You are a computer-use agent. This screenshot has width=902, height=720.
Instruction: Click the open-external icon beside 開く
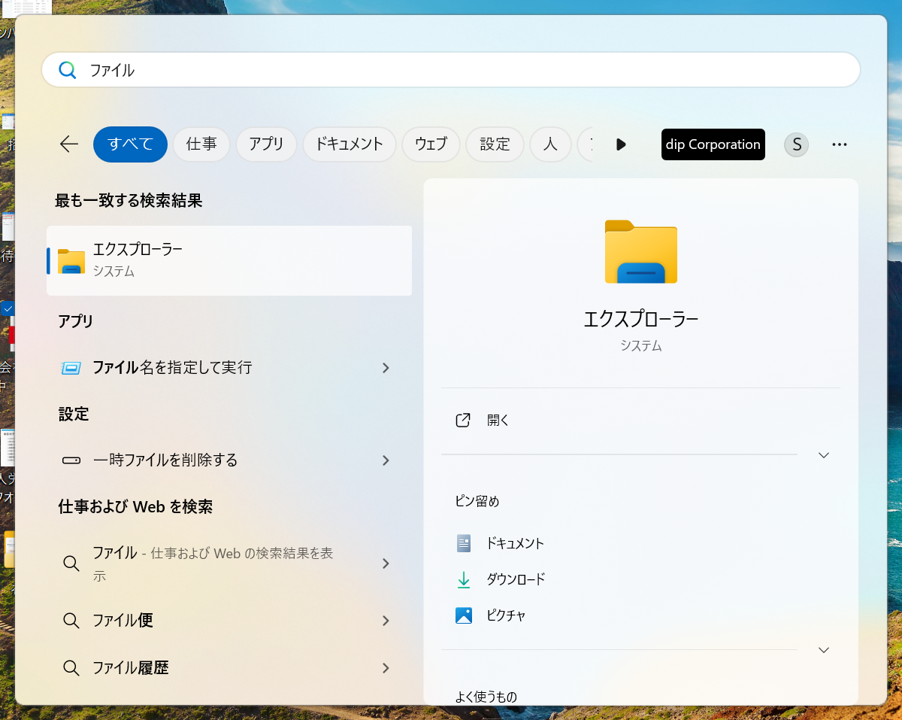pos(463,420)
